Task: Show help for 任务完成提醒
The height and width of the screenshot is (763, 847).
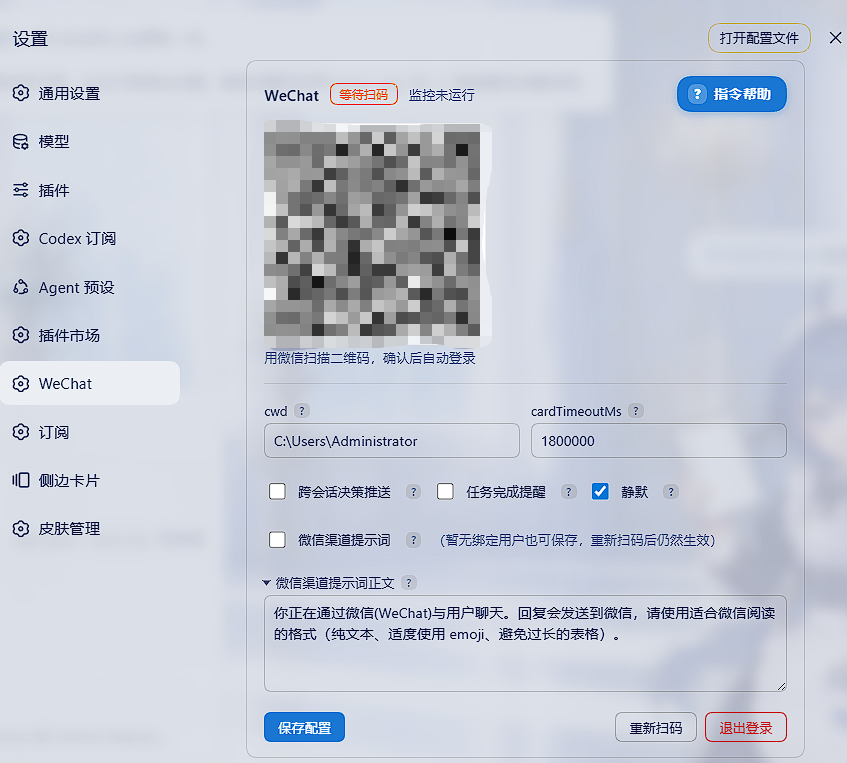Action: pos(568,492)
